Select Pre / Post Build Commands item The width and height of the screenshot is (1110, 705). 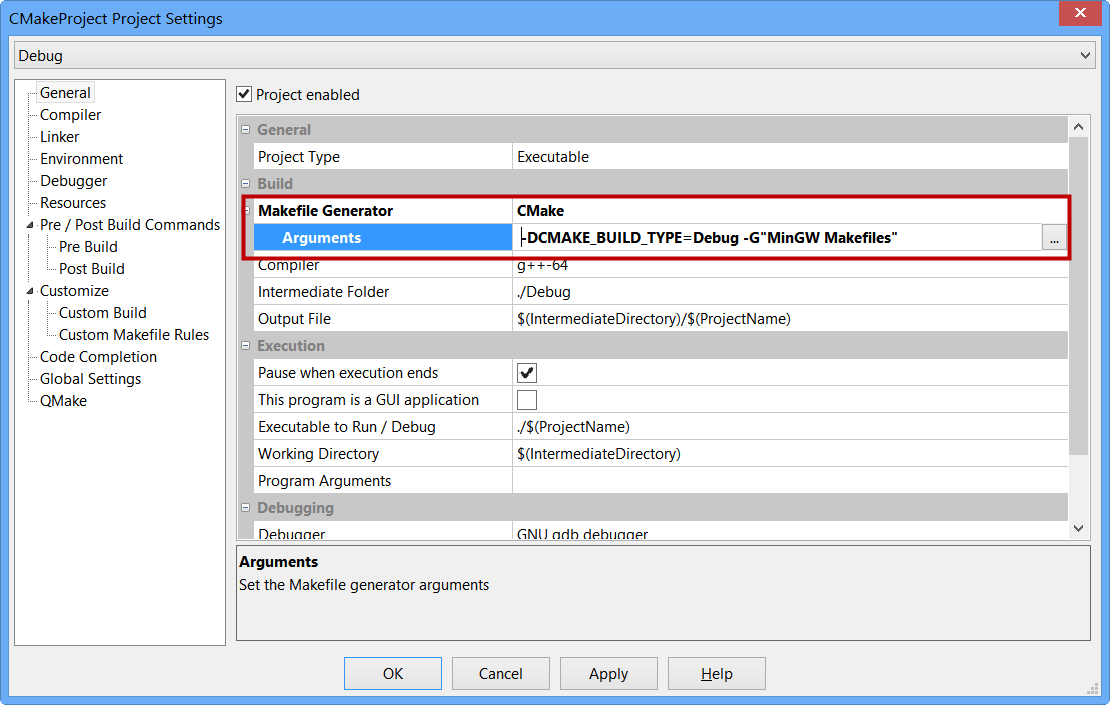(130, 224)
